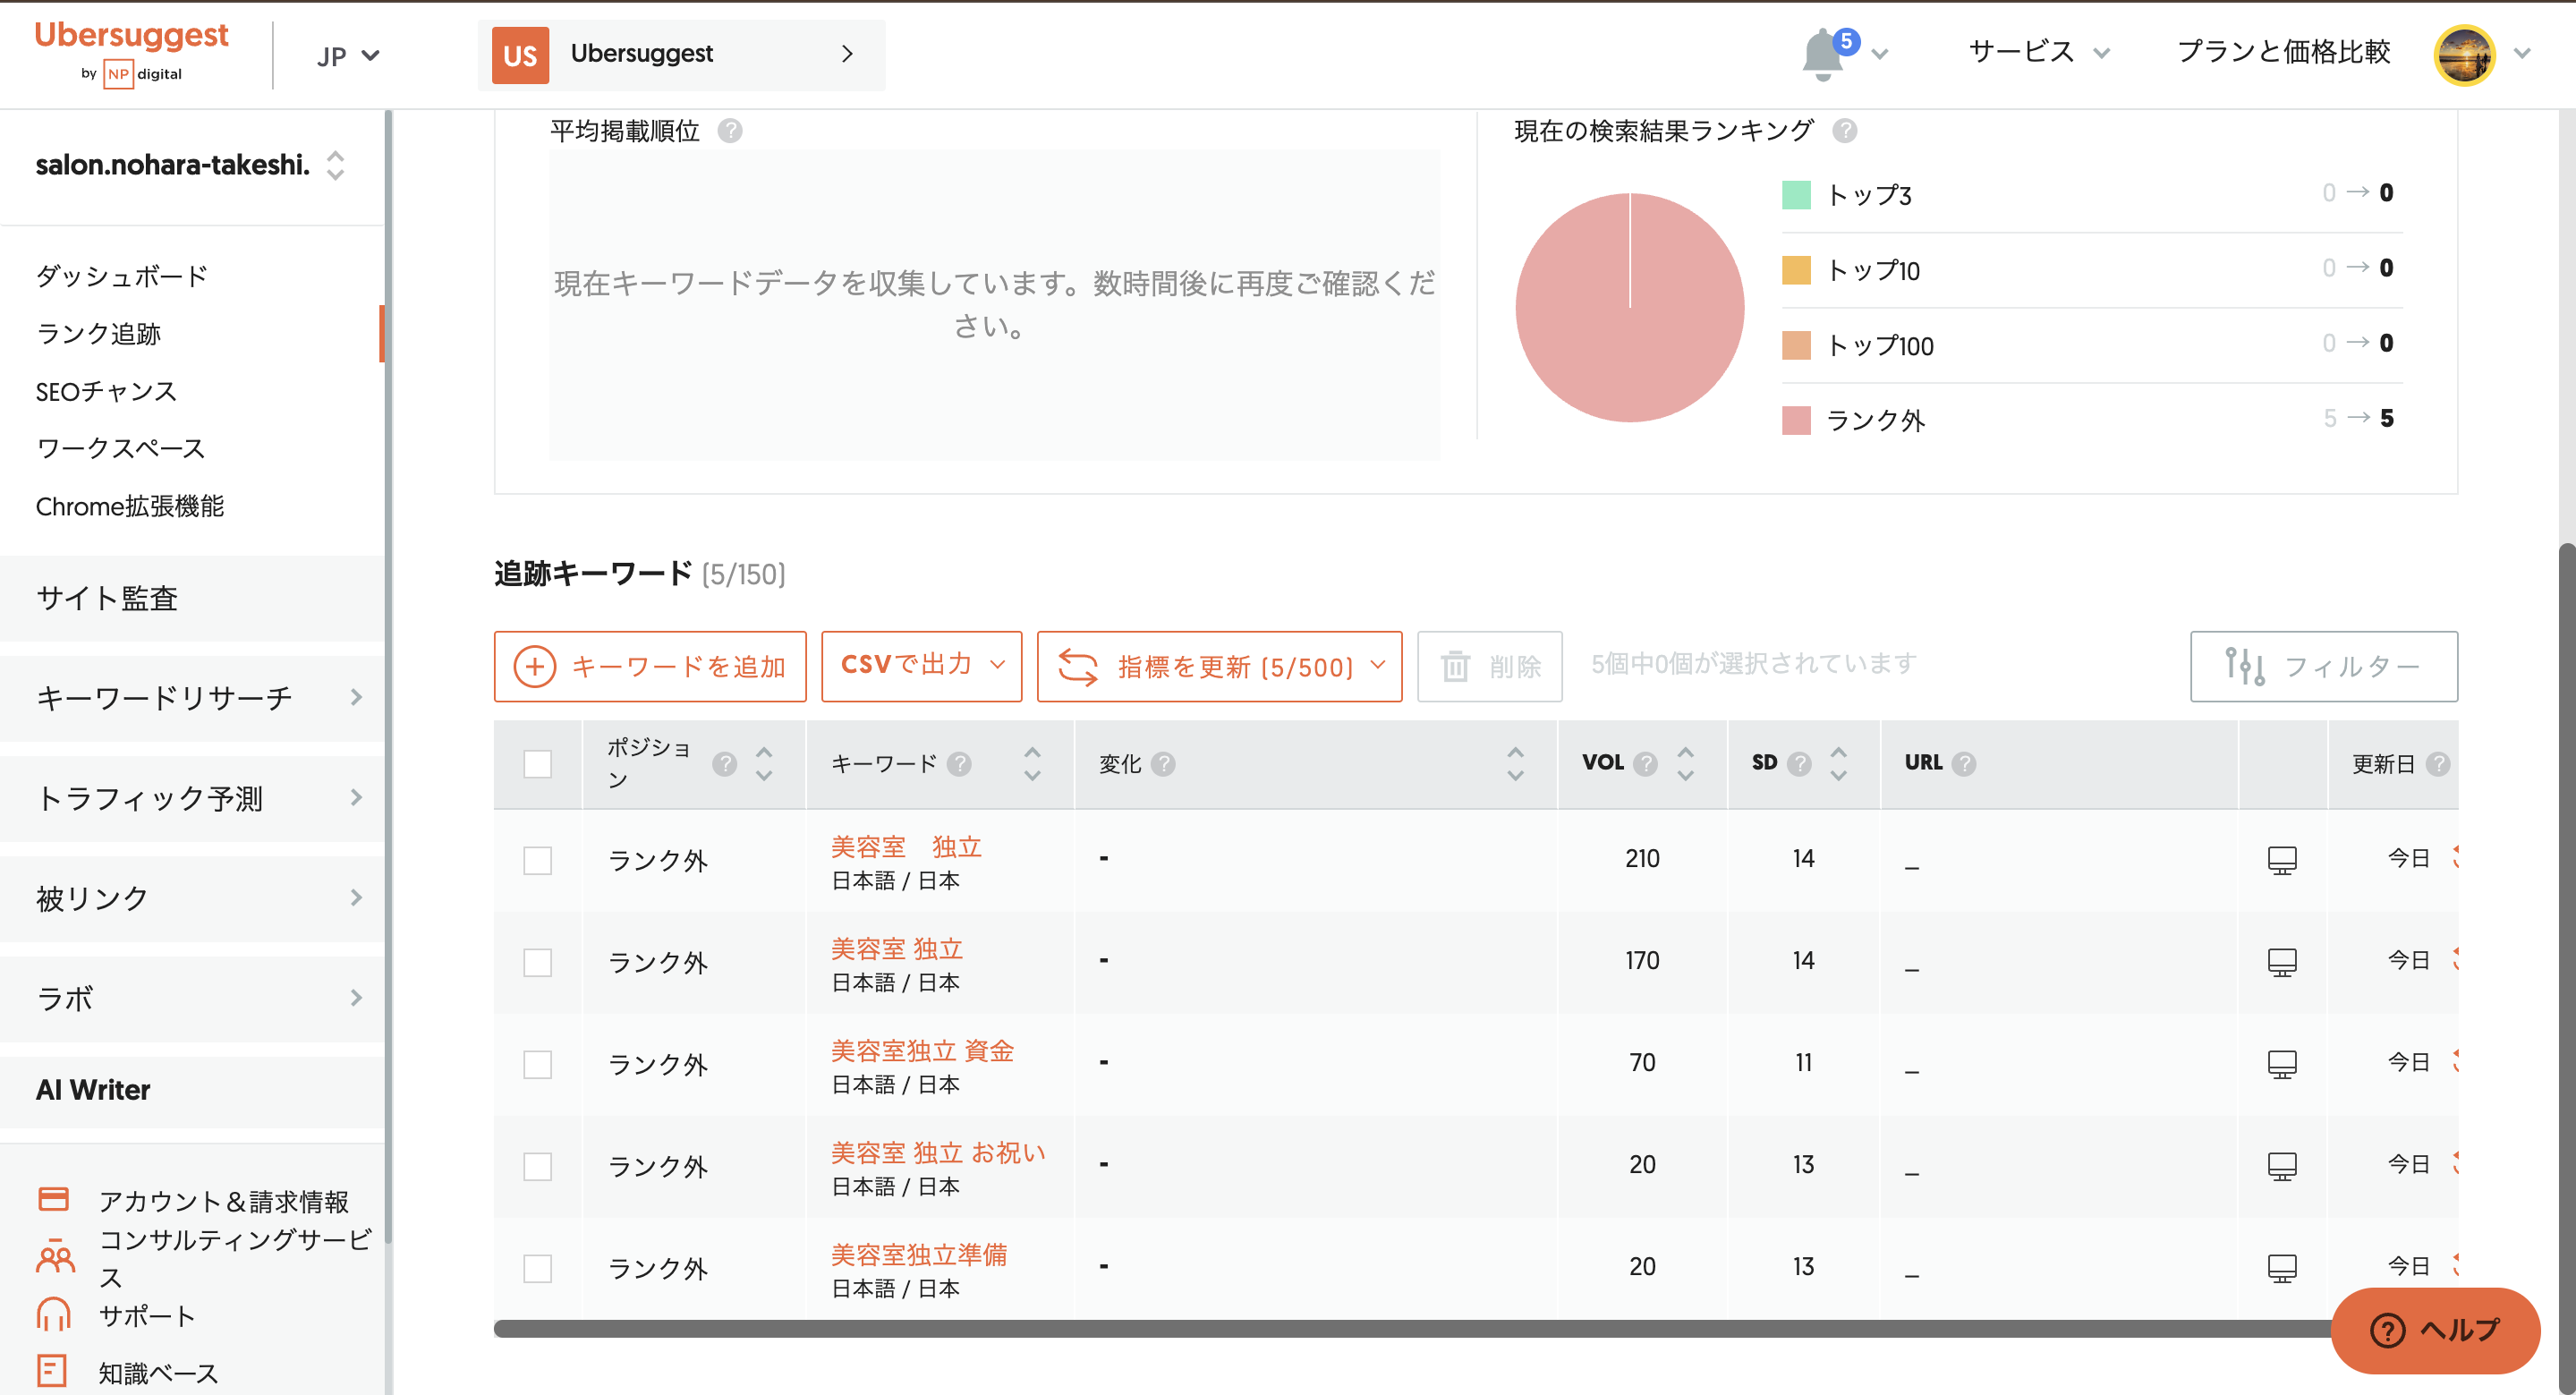Toggle the select-all checkbox in table header
The height and width of the screenshot is (1395, 2576).
(x=538, y=764)
